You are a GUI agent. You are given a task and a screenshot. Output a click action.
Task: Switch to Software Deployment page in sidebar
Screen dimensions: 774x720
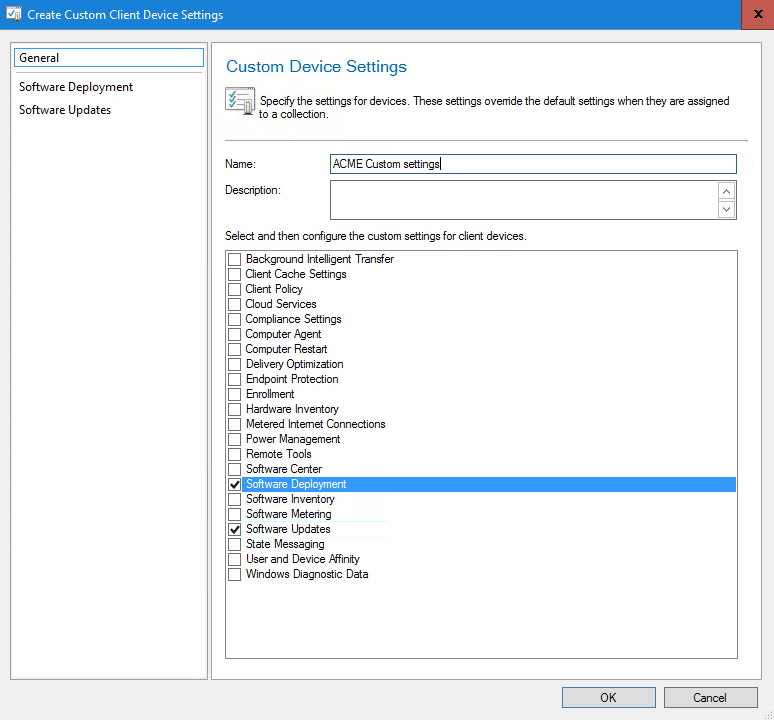point(76,87)
